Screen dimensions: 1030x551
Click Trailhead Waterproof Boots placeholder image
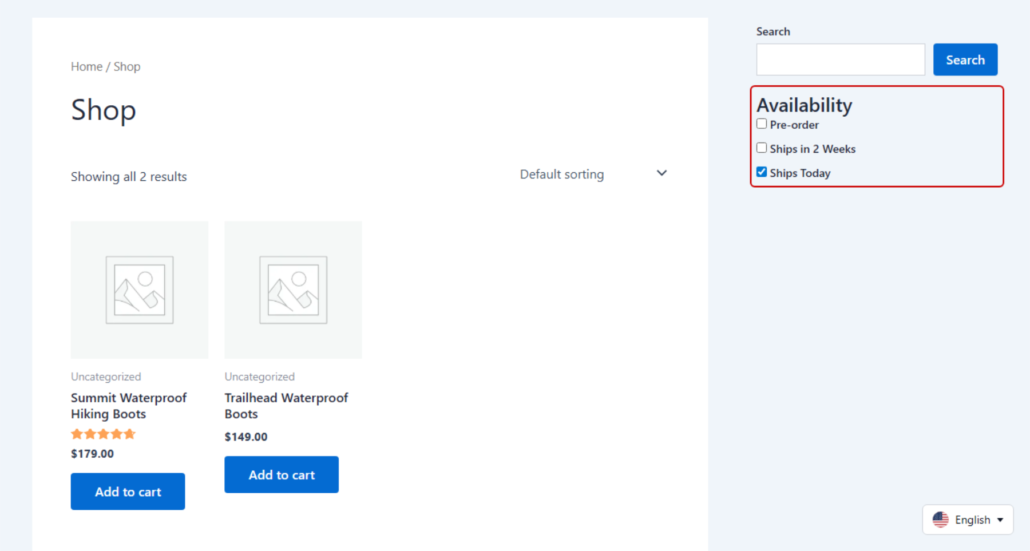pyautogui.click(x=293, y=290)
